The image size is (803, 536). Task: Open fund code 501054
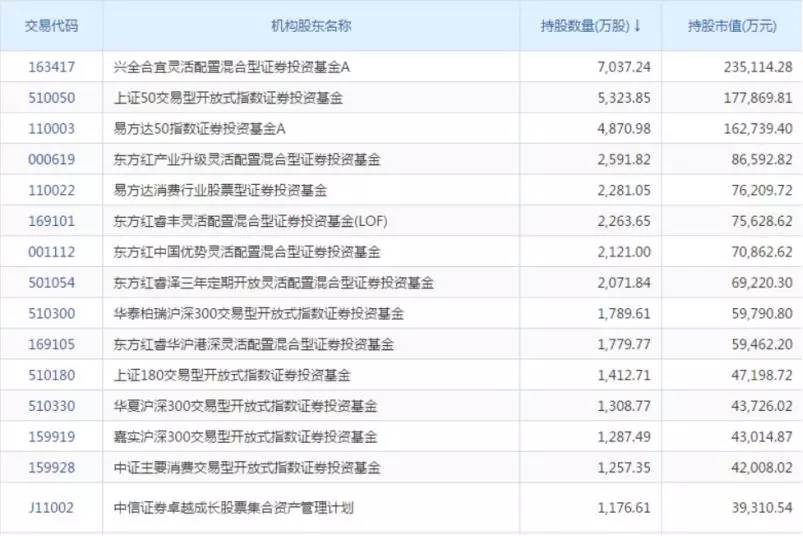point(51,282)
